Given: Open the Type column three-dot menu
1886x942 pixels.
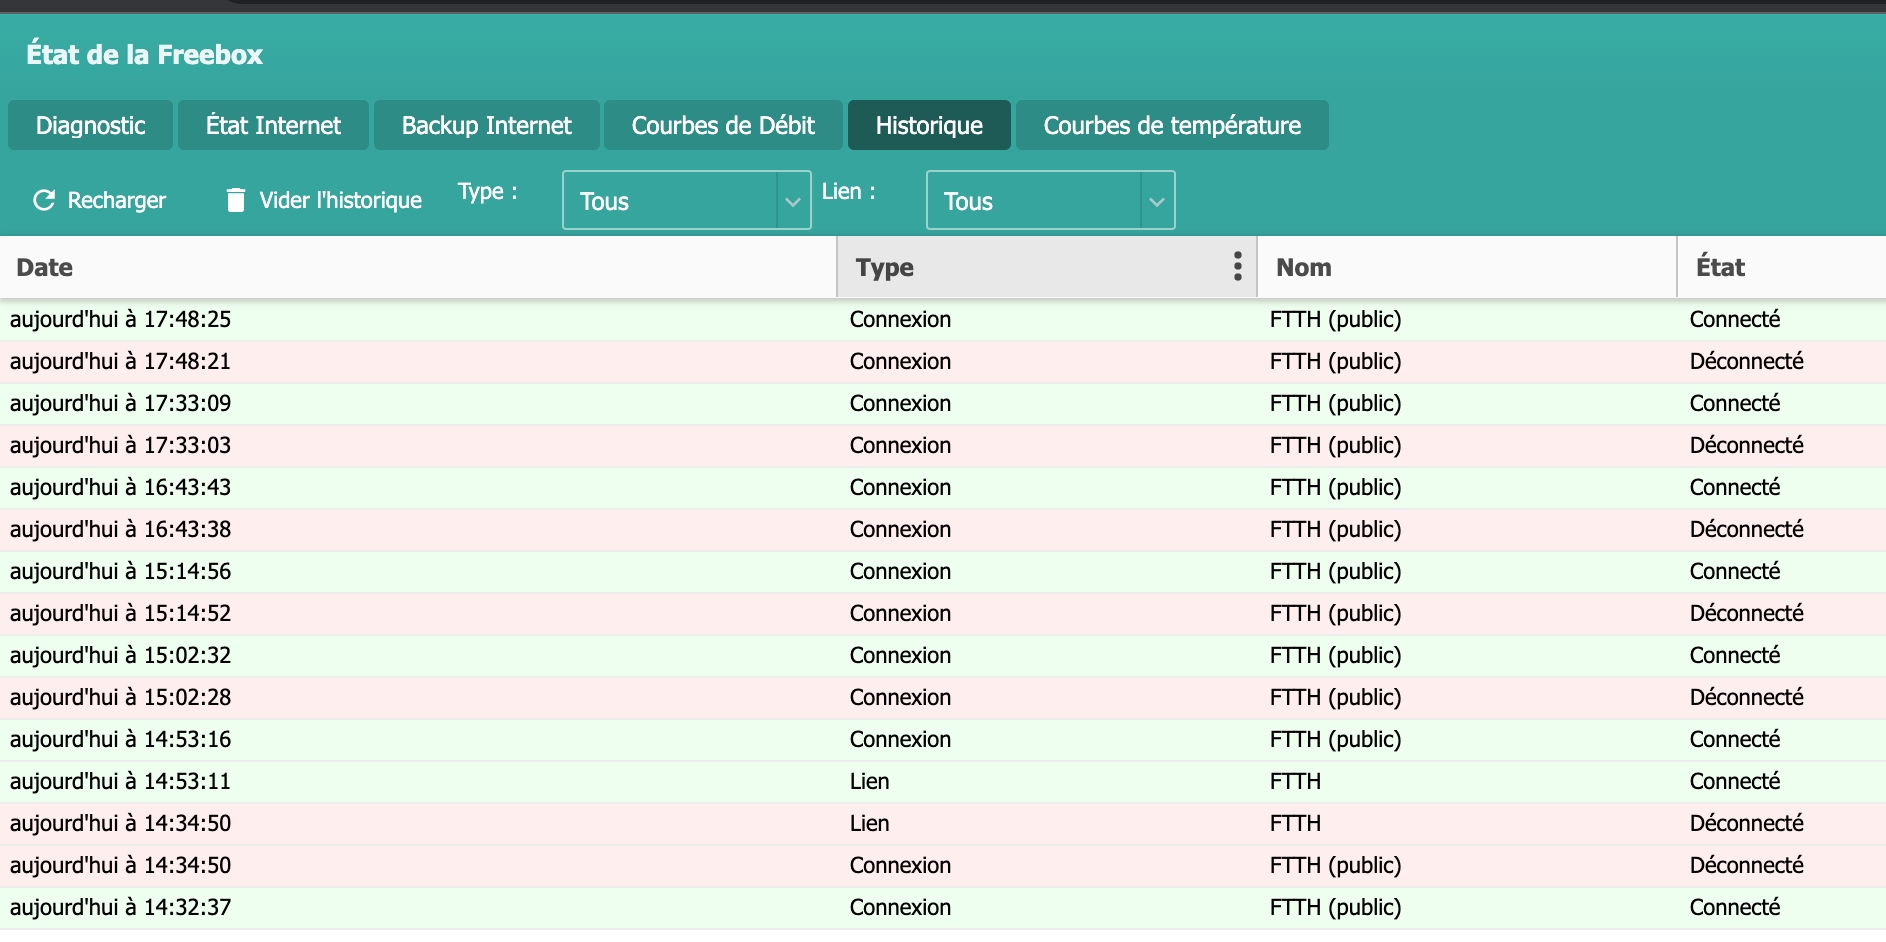Looking at the screenshot, I should click(1237, 267).
